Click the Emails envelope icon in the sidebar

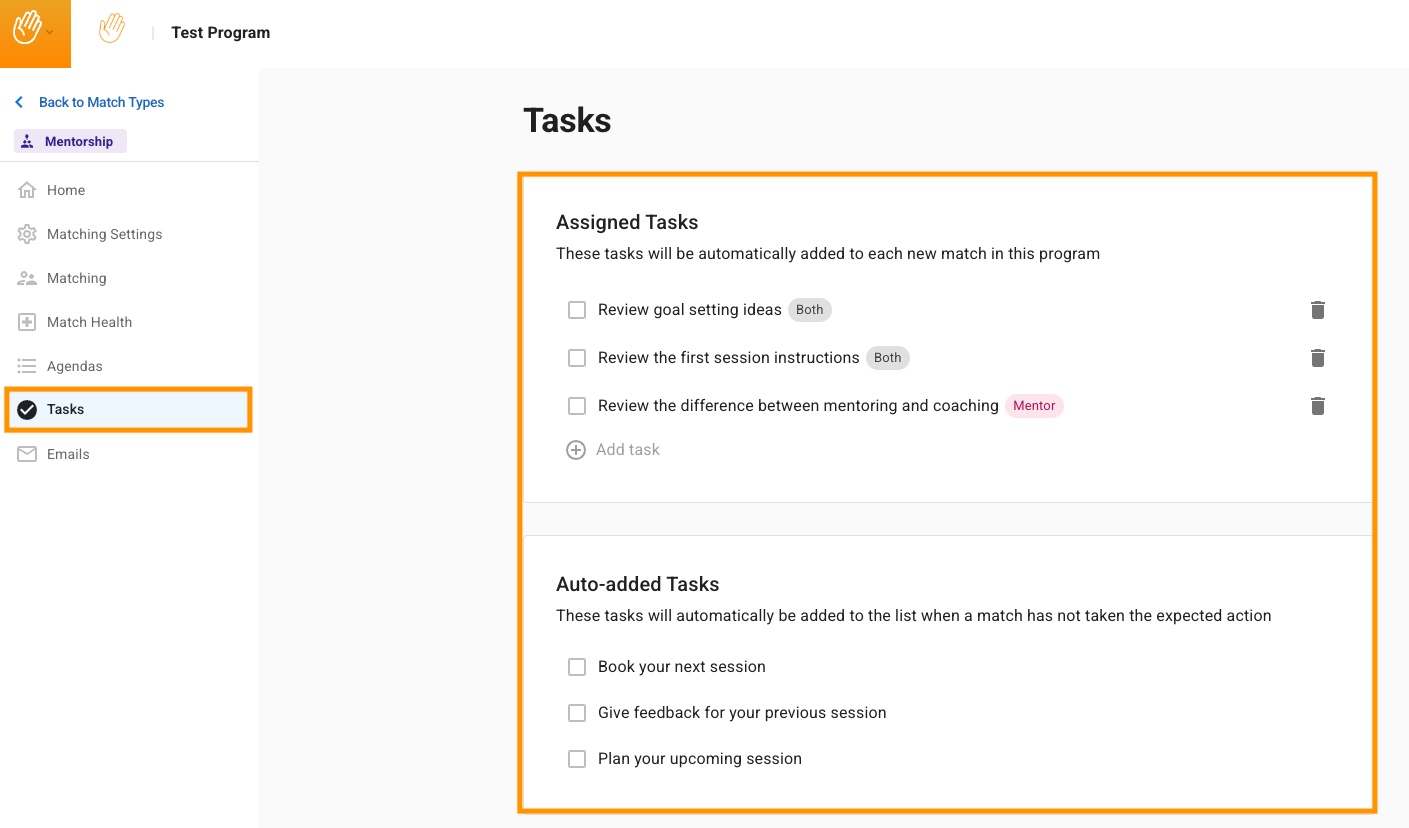[x=27, y=454]
